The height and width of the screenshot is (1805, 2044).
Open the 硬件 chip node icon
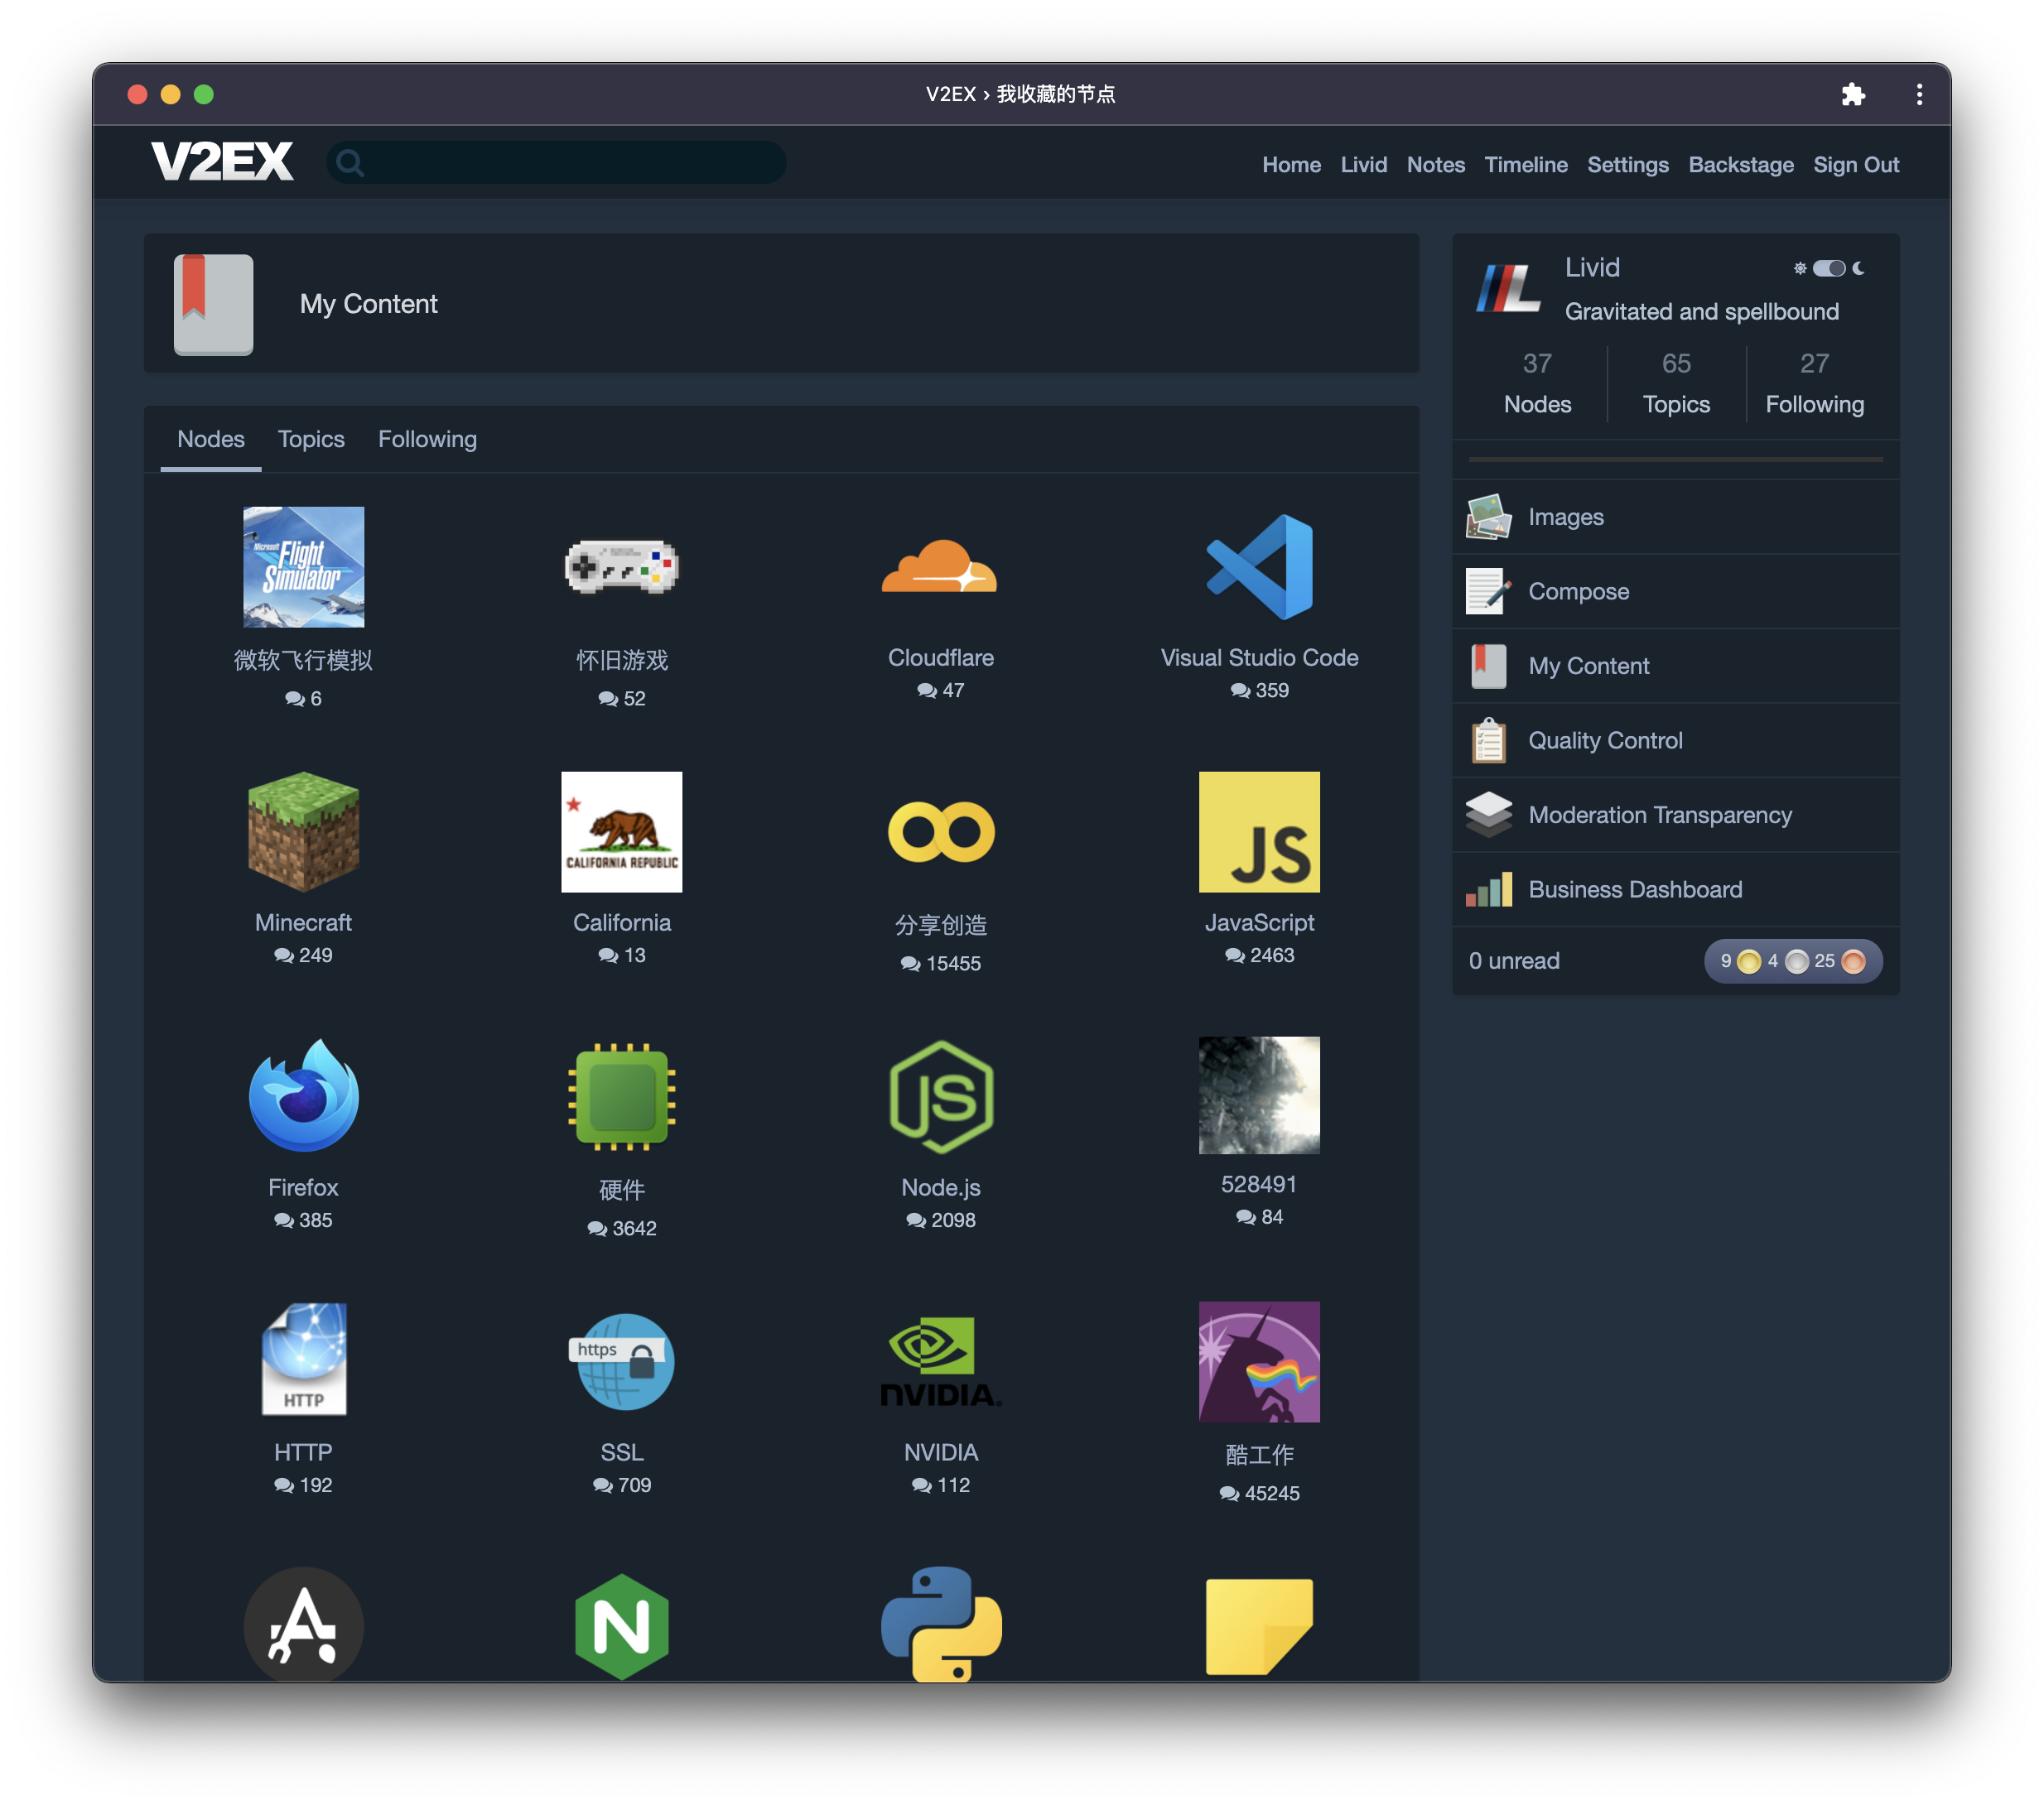pos(621,1096)
